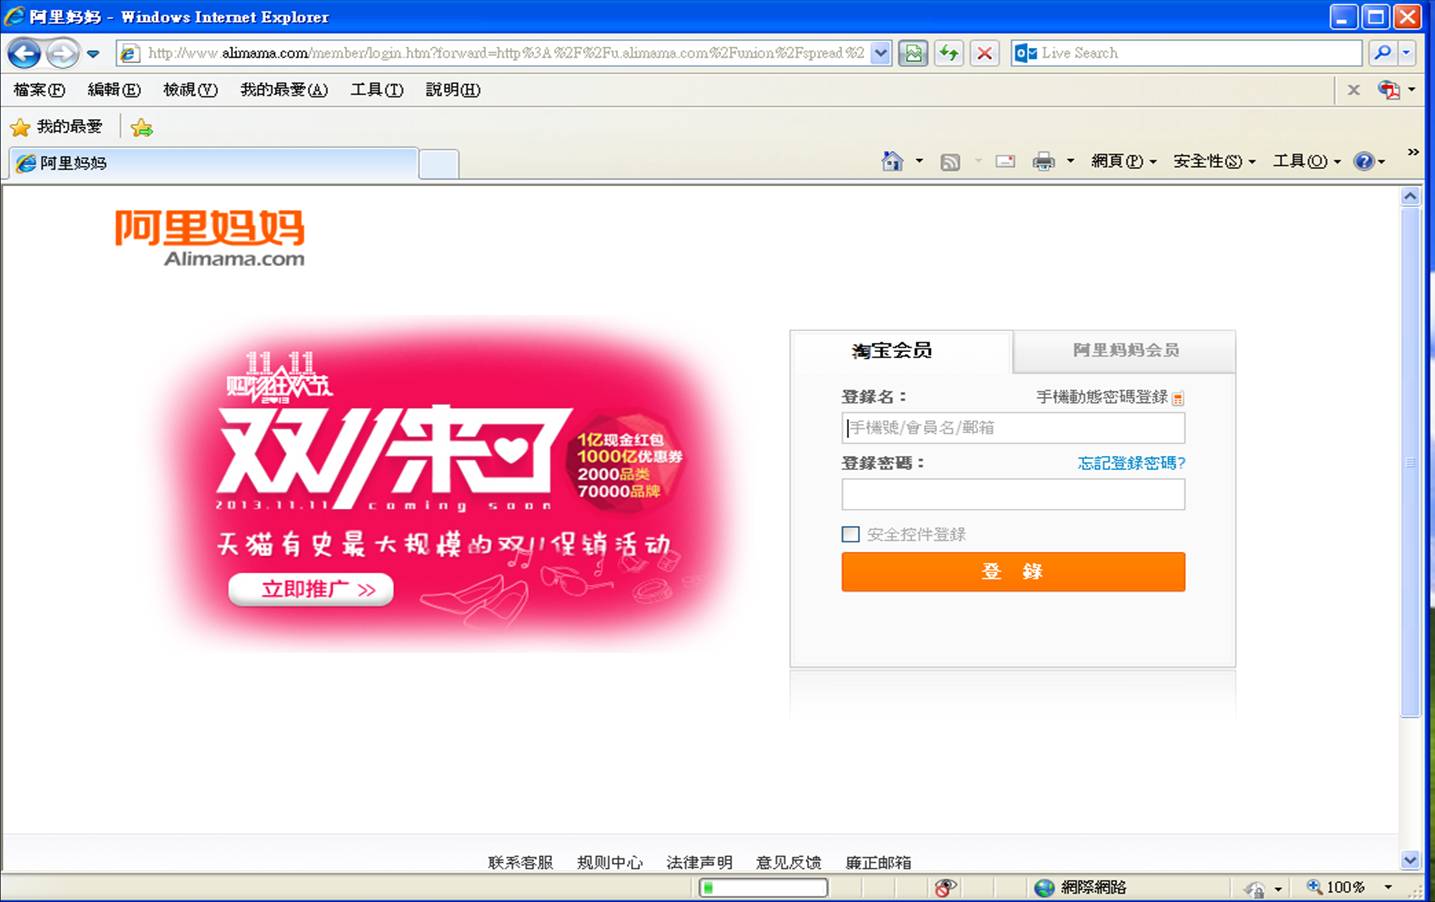Refresh the page with the green arrows icon
Viewport: 1435px width, 902px height.
948,53
